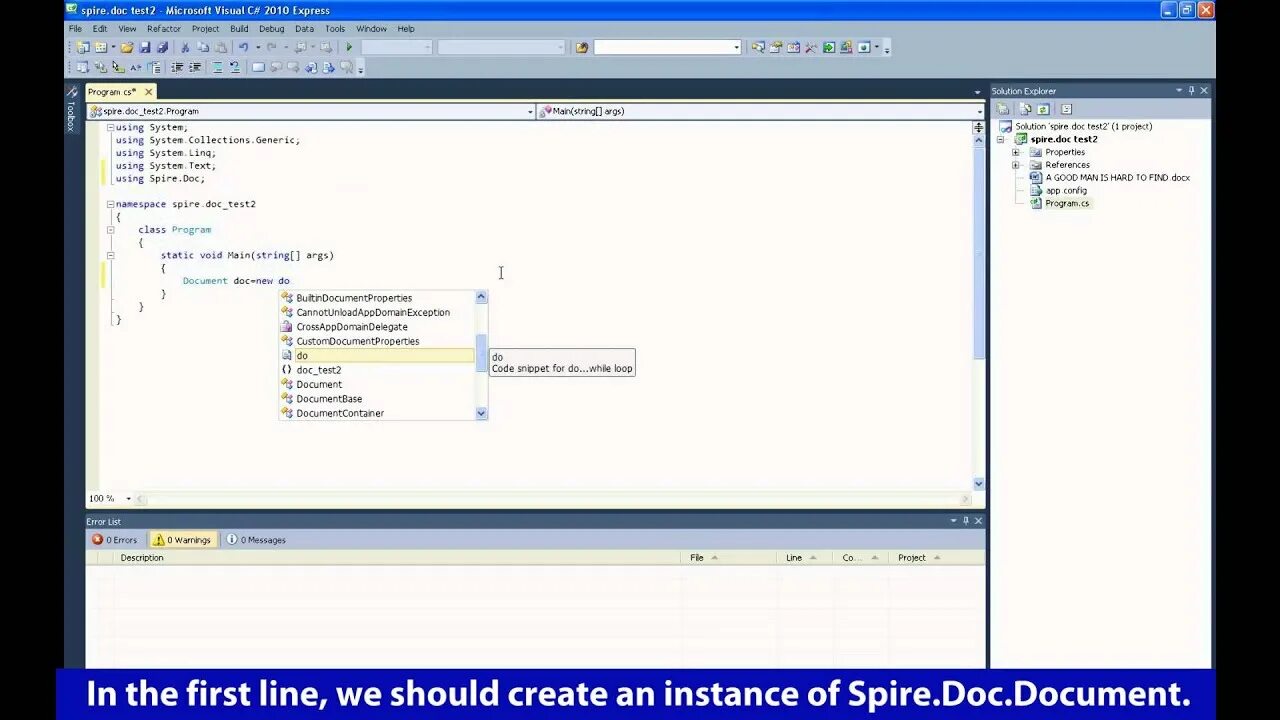Close the Program.cs tab with its X
The width and height of the screenshot is (1280, 720).
148,92
